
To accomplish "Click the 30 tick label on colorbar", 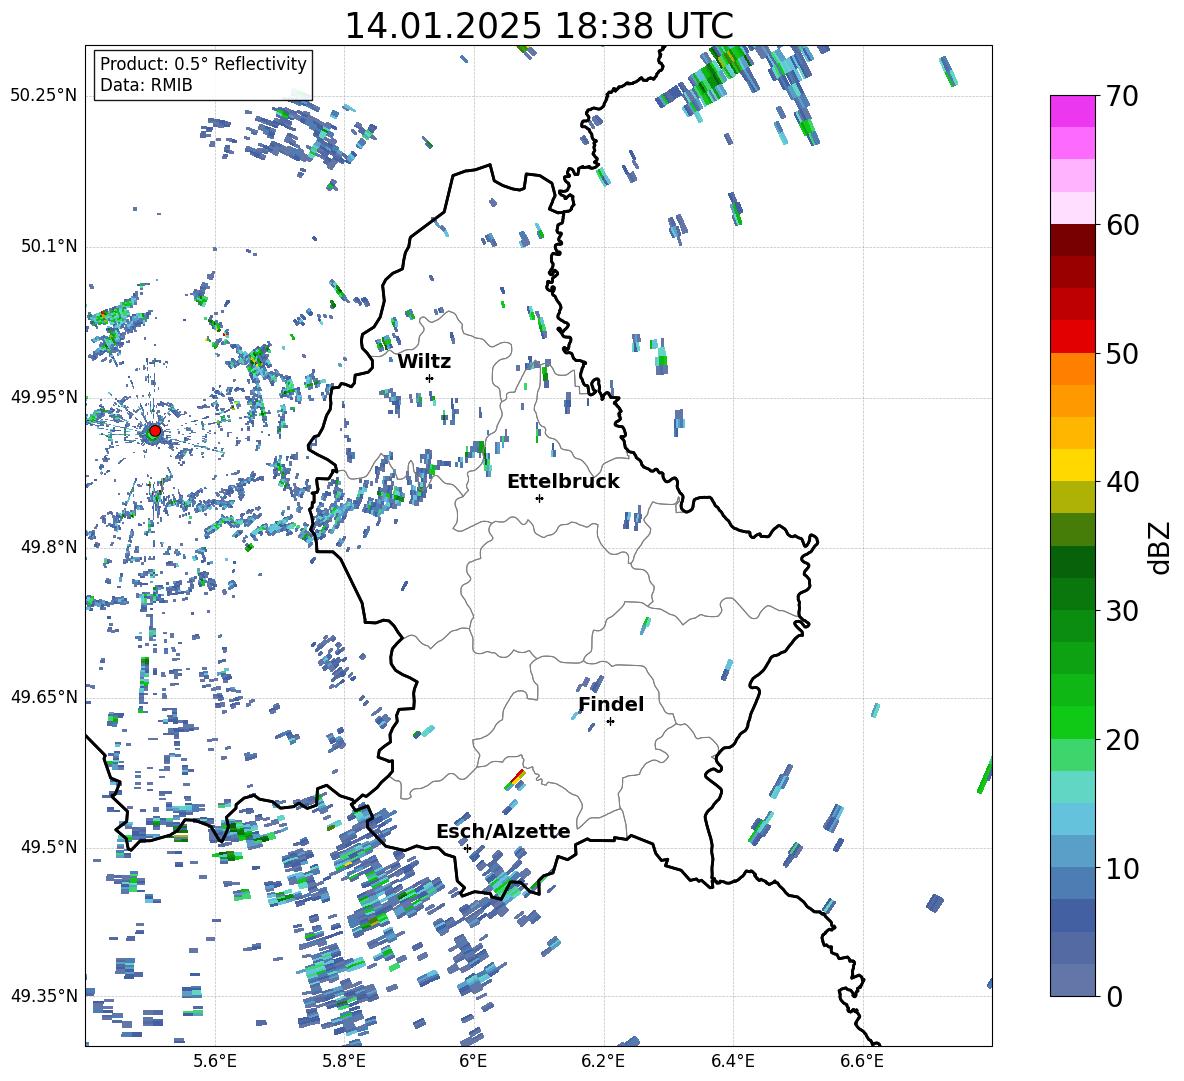I will pos(1122,611).
